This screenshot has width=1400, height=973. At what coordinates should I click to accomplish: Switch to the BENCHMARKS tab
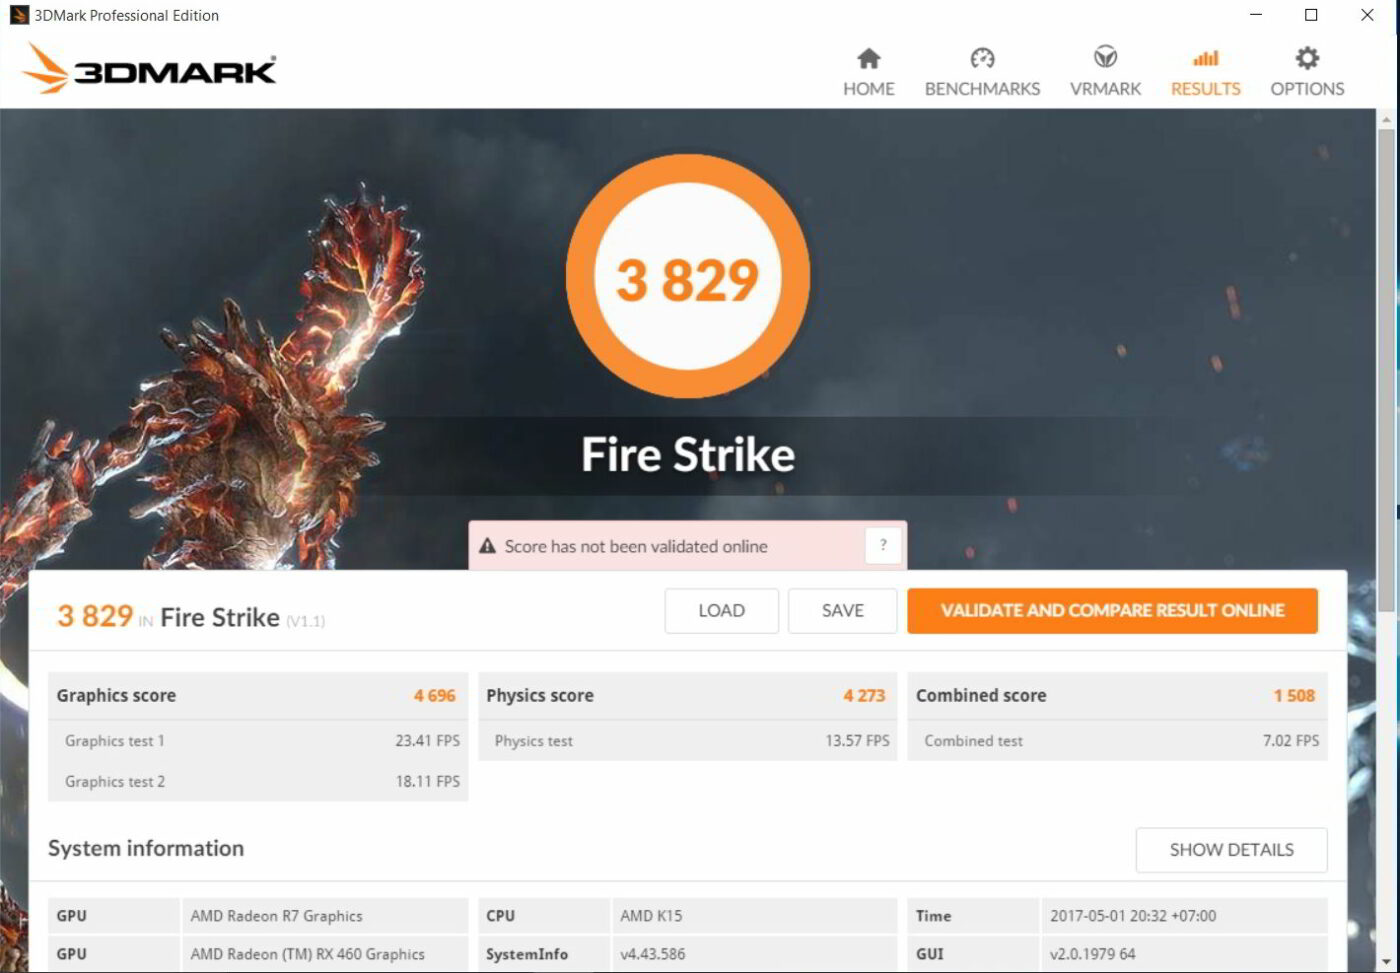[982, 88]
